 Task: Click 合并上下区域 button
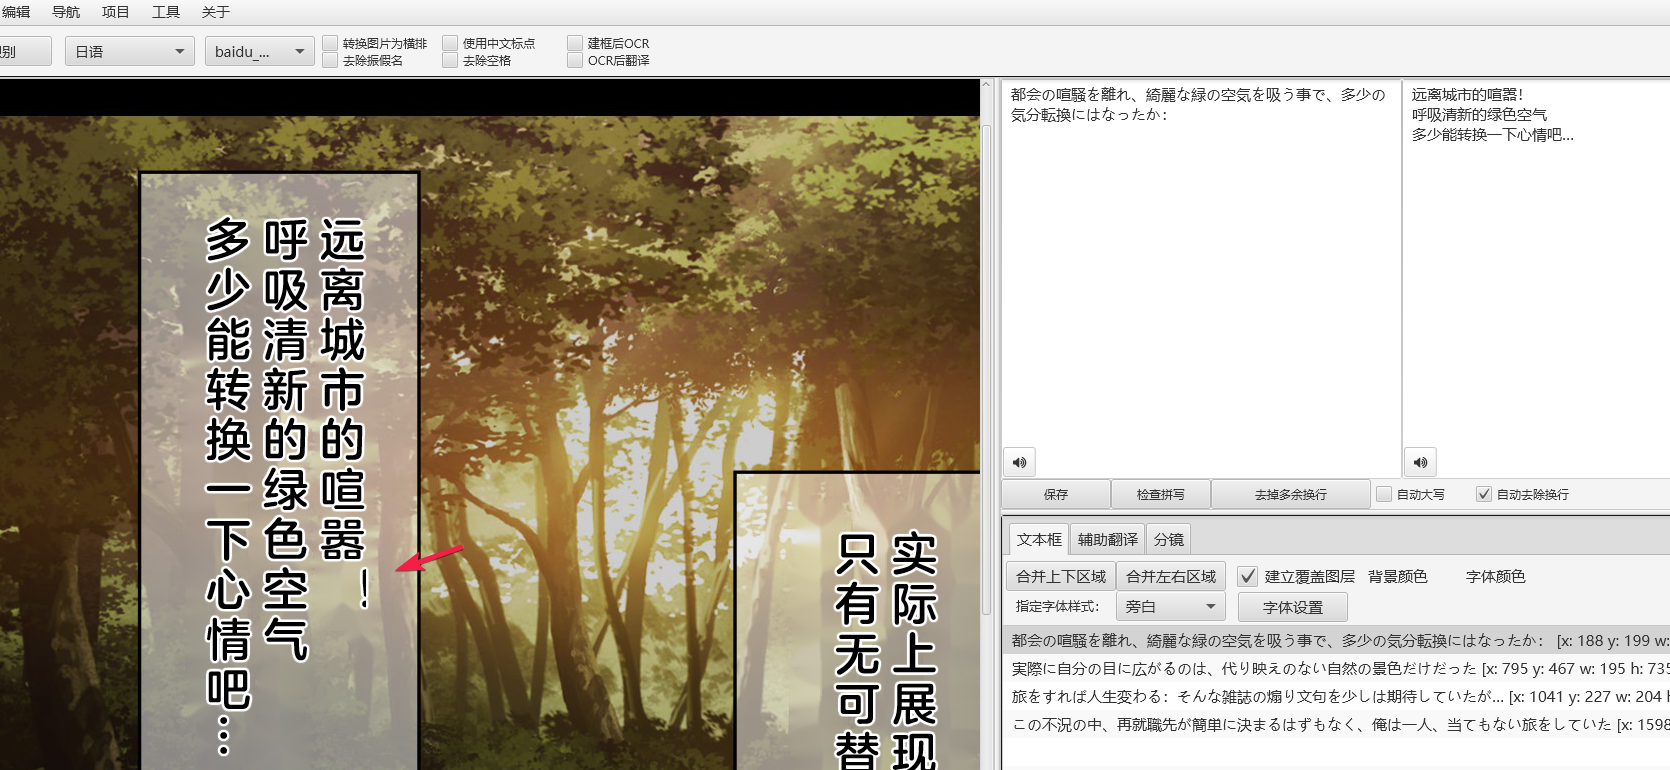1061,576
